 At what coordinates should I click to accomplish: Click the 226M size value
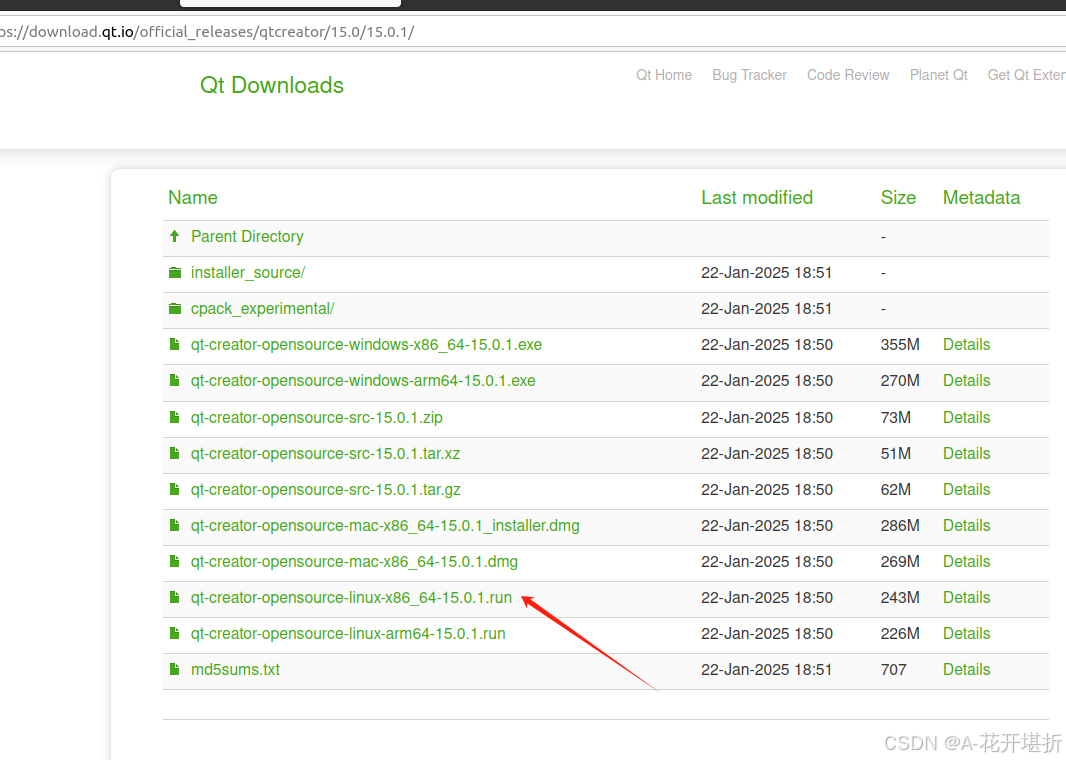click(x=899, y=634)
